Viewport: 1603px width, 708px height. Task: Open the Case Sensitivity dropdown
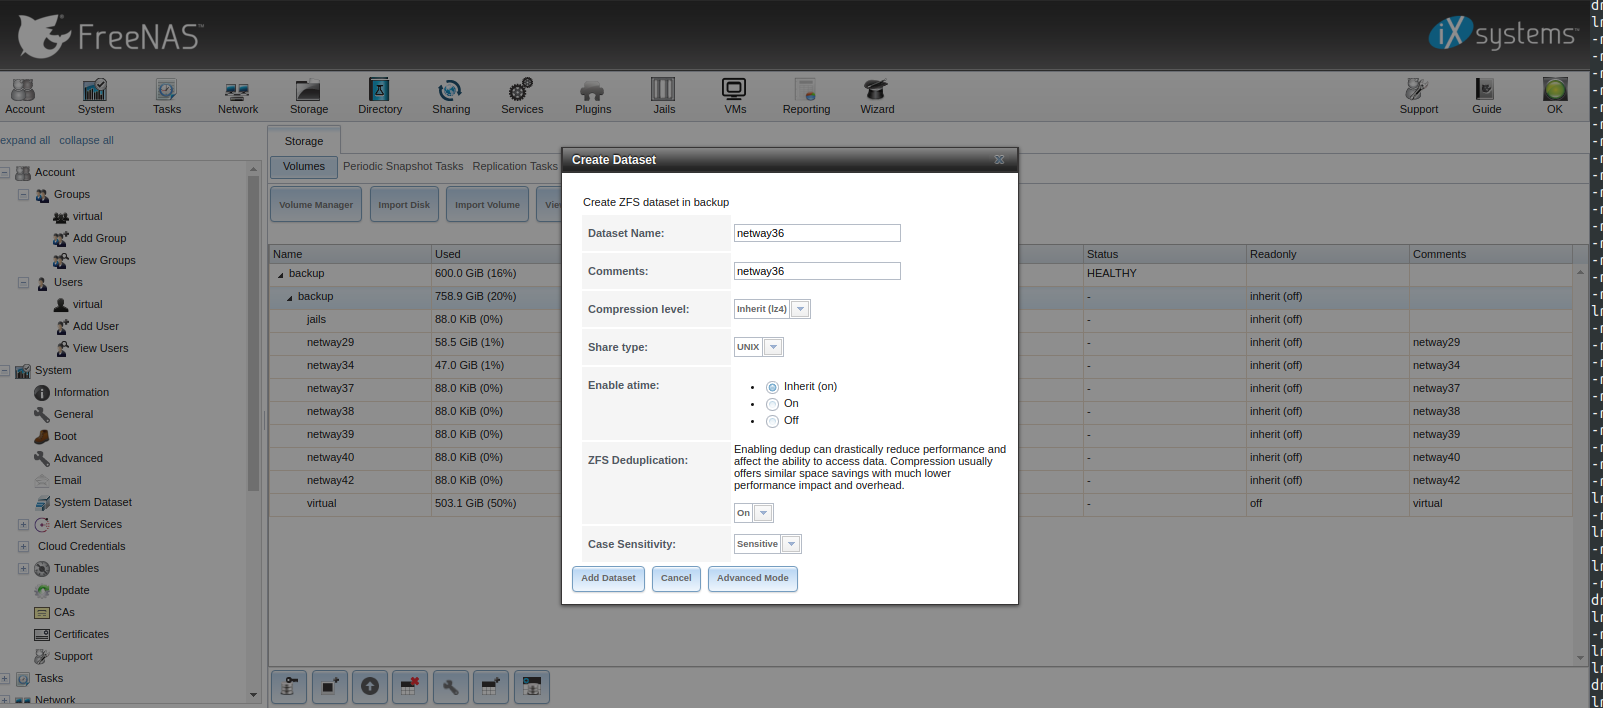791,544
